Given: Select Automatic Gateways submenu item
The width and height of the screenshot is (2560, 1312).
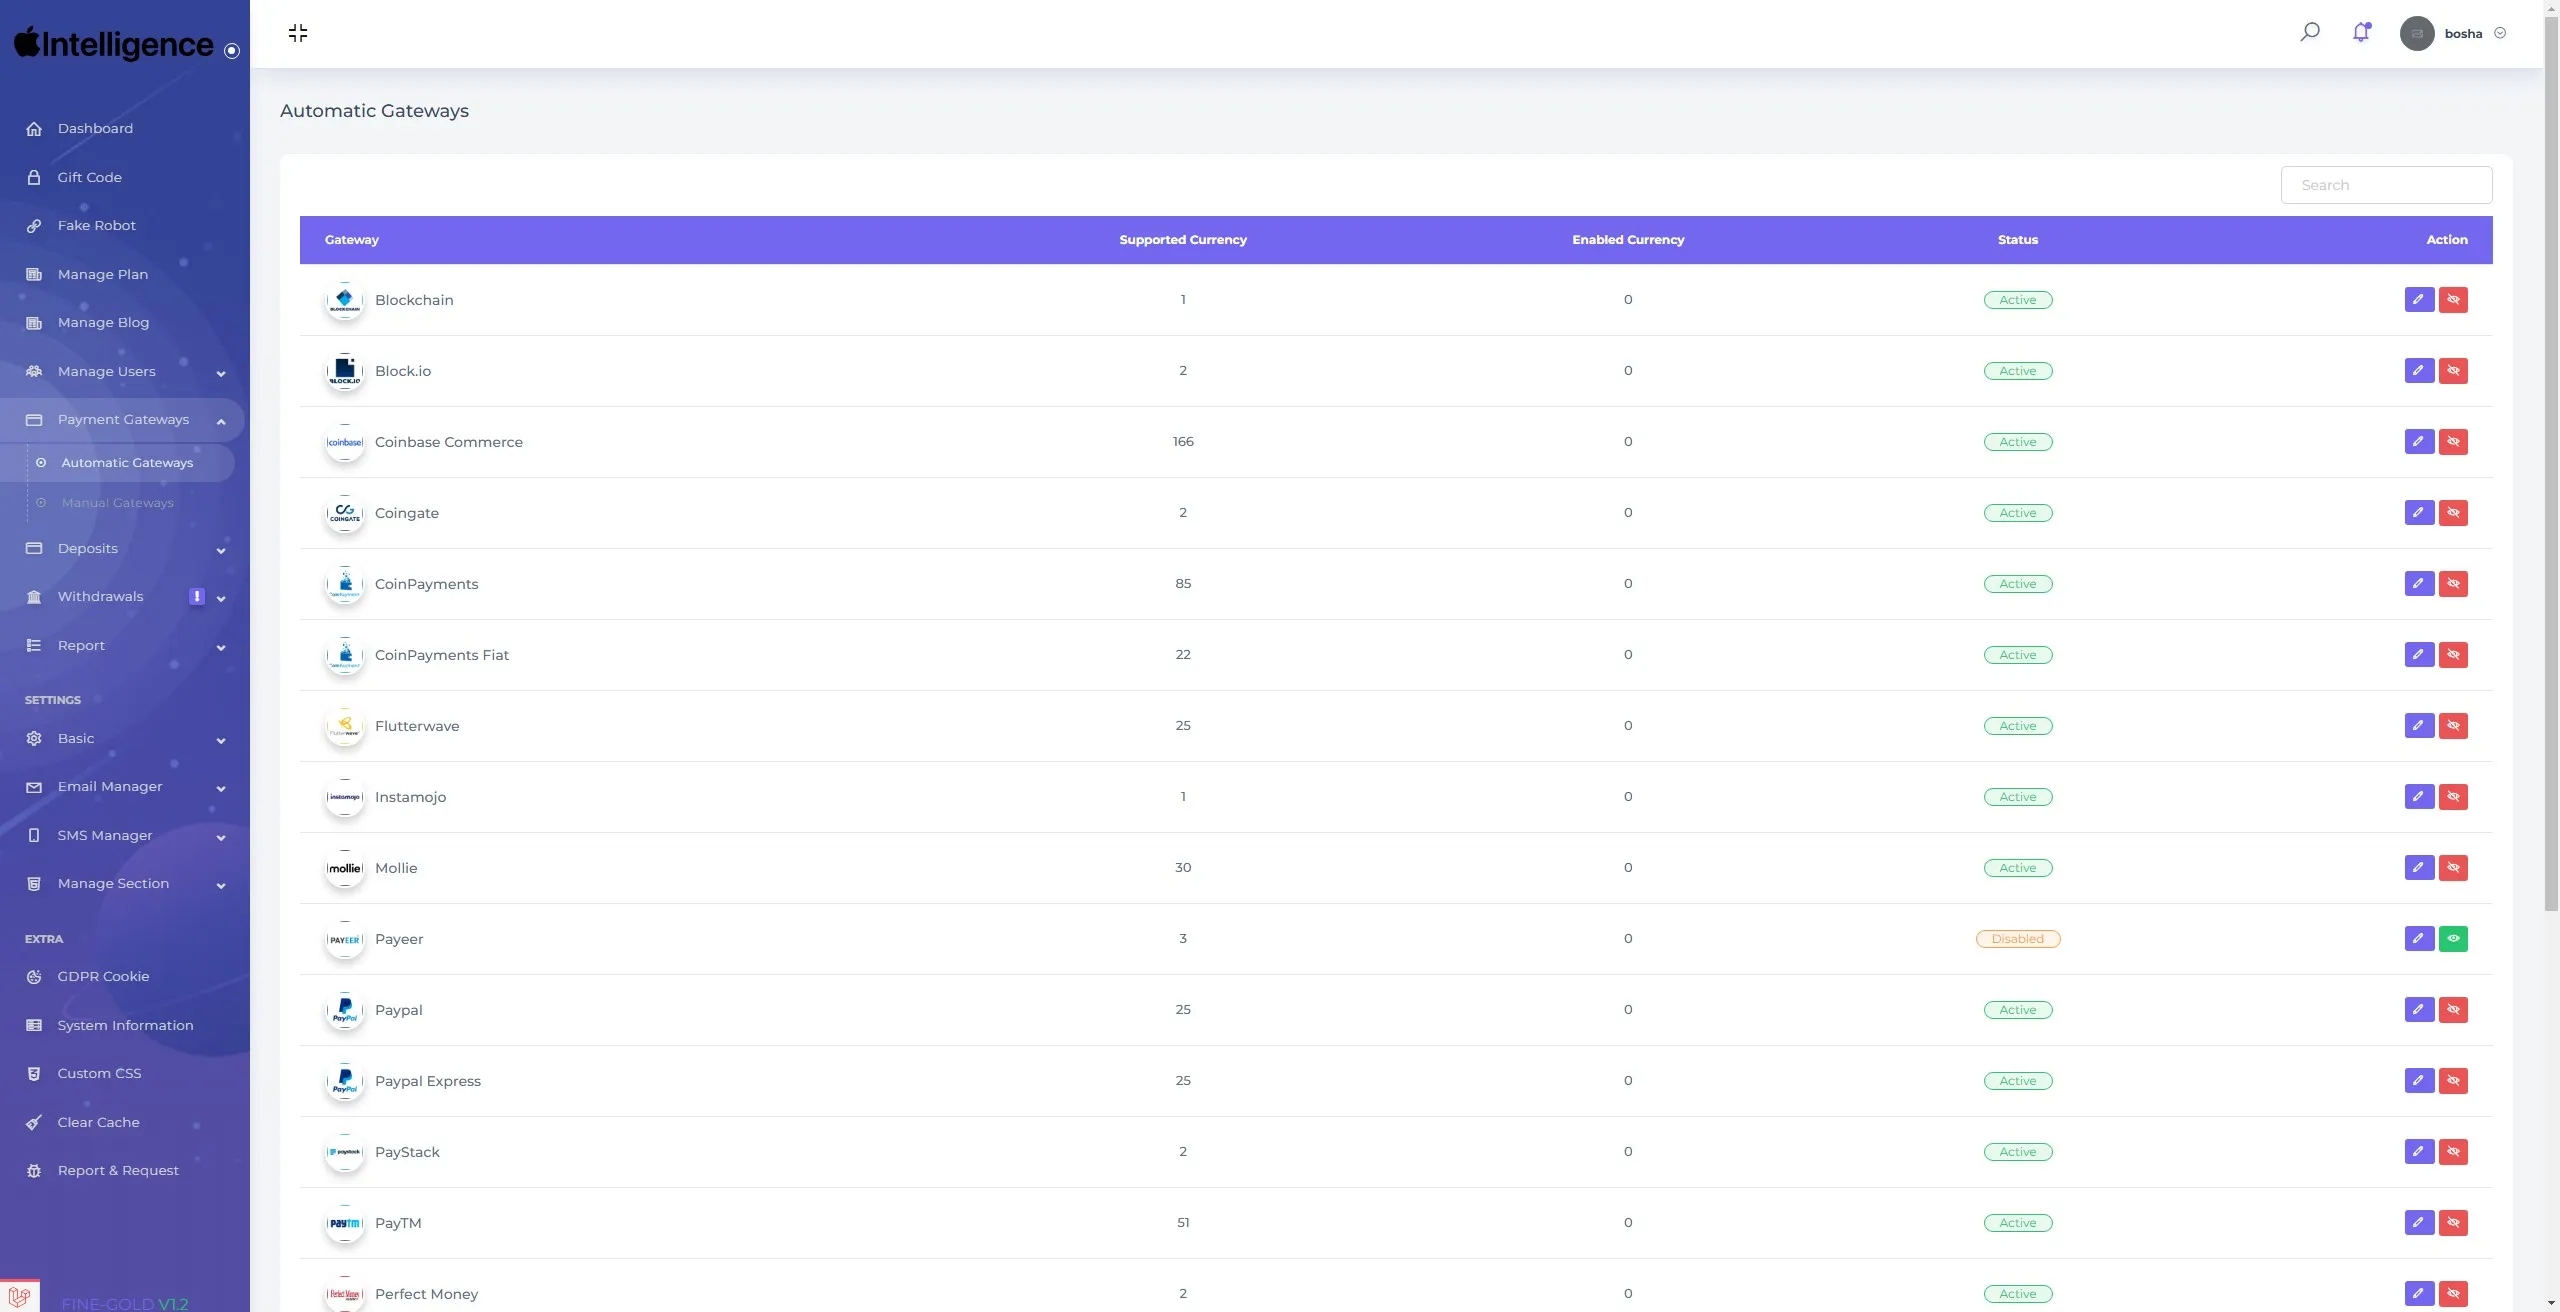Looking at the screenshot, I should click(118, 463).
